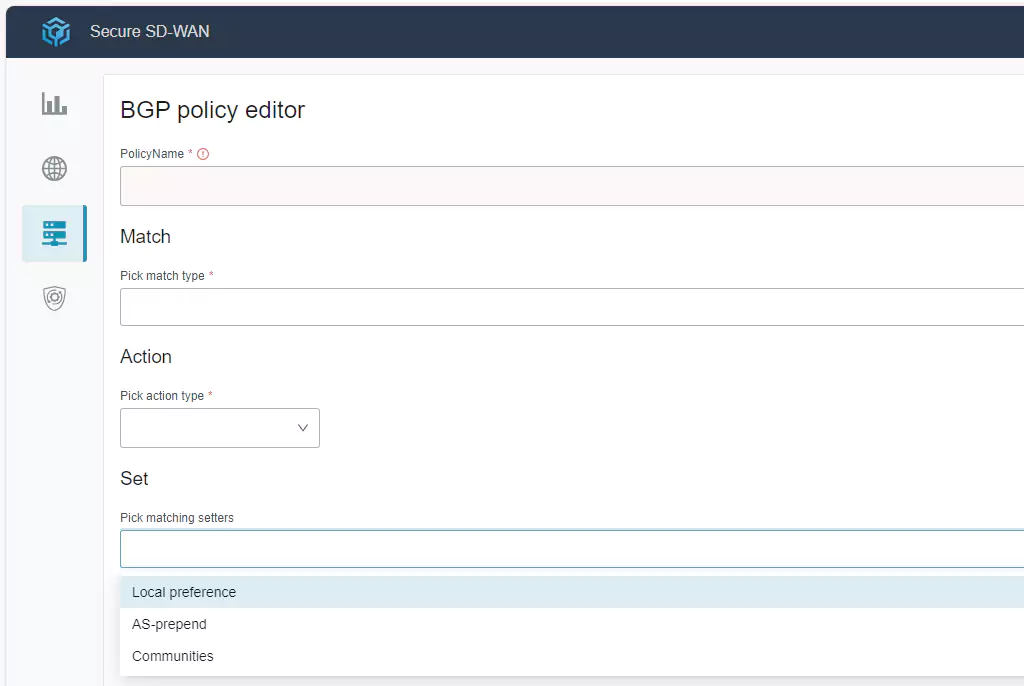Click the Pick action type label

point(162,396)
